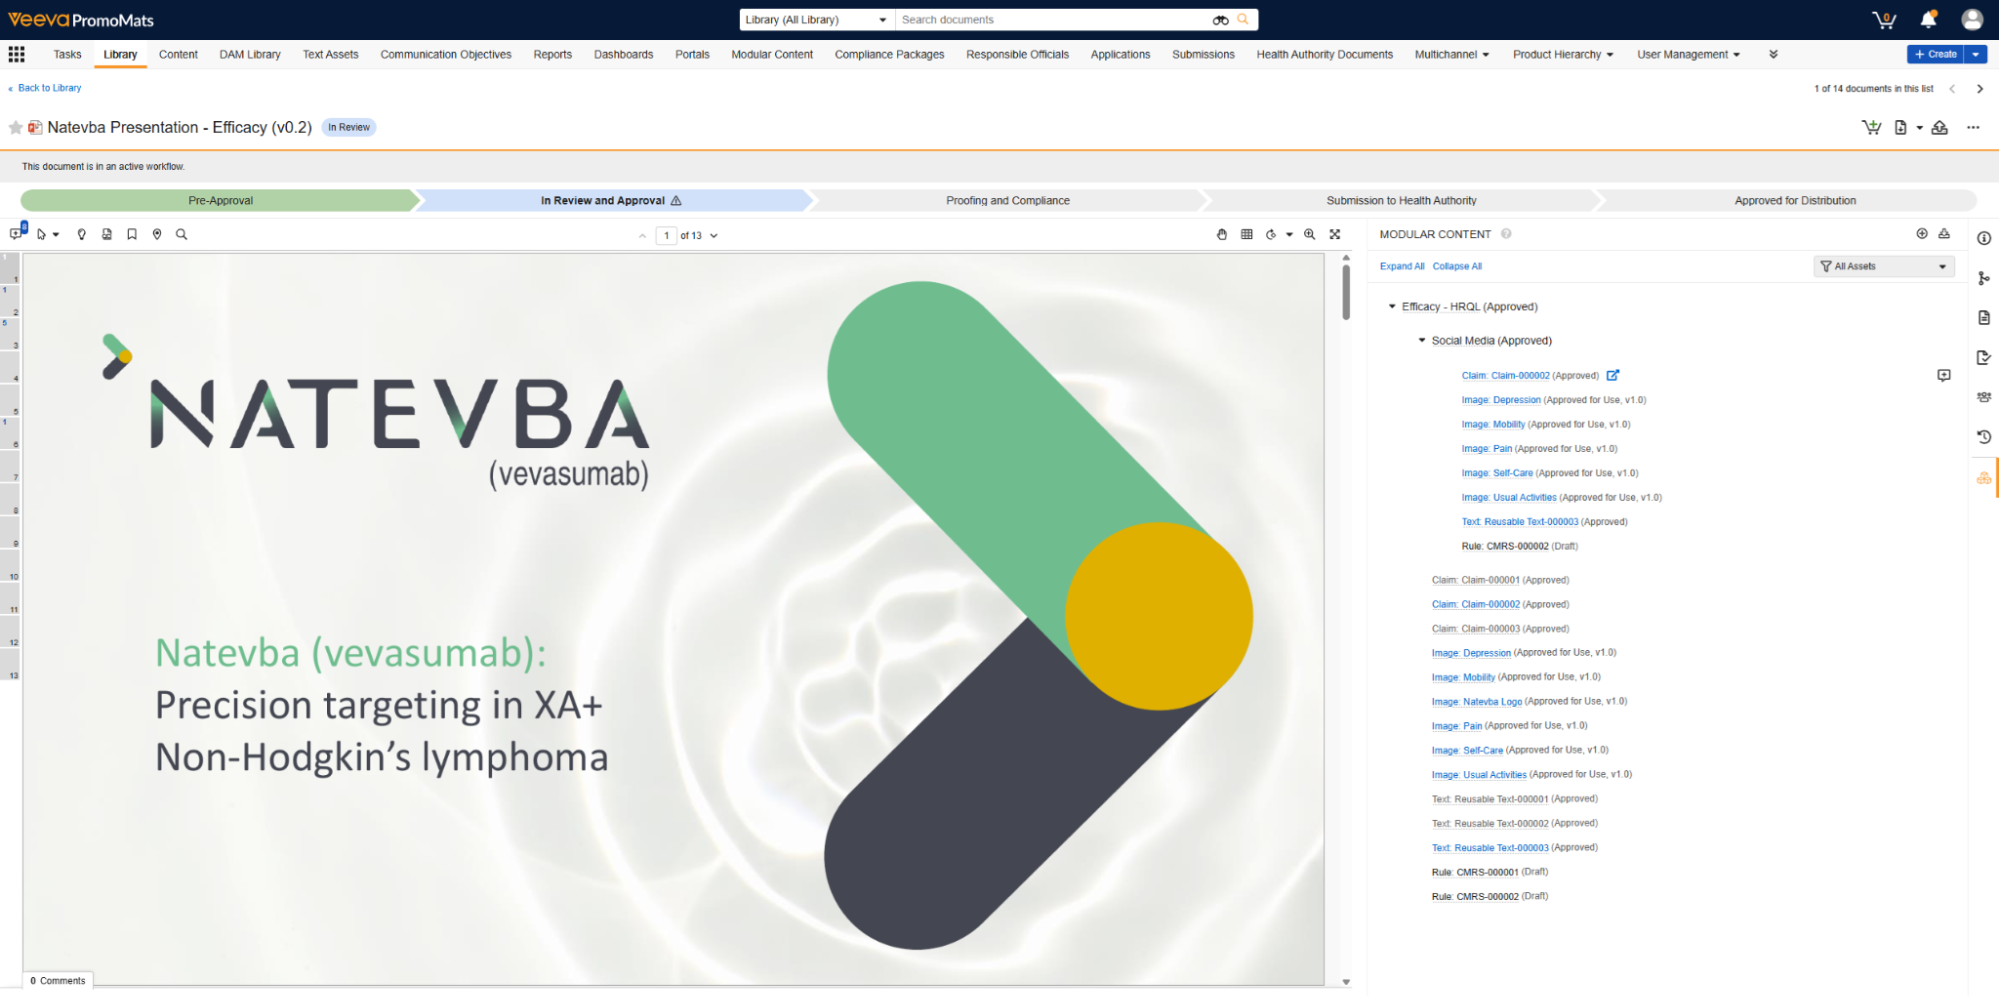The height and width of the screenshot is (996, 1999).
Task: Click the page number input field
Action: [x=666, y=236]
